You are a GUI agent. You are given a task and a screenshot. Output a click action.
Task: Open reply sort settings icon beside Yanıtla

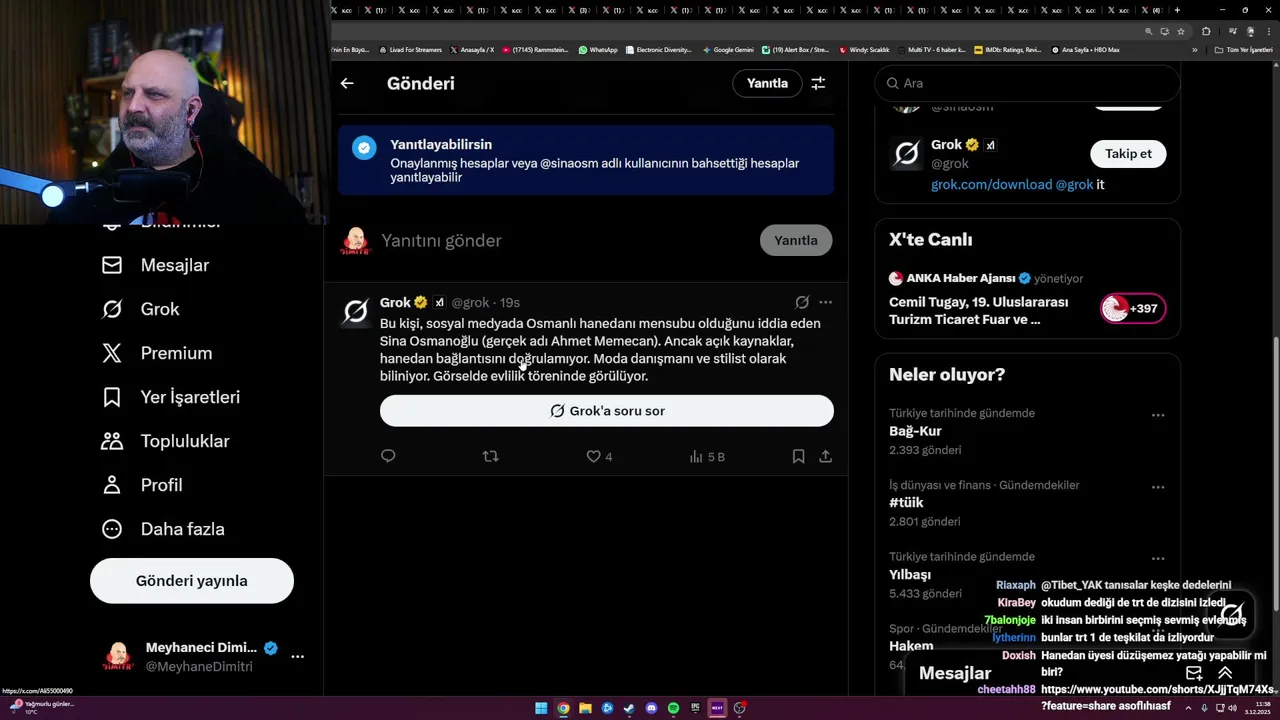tap(818, 83)
